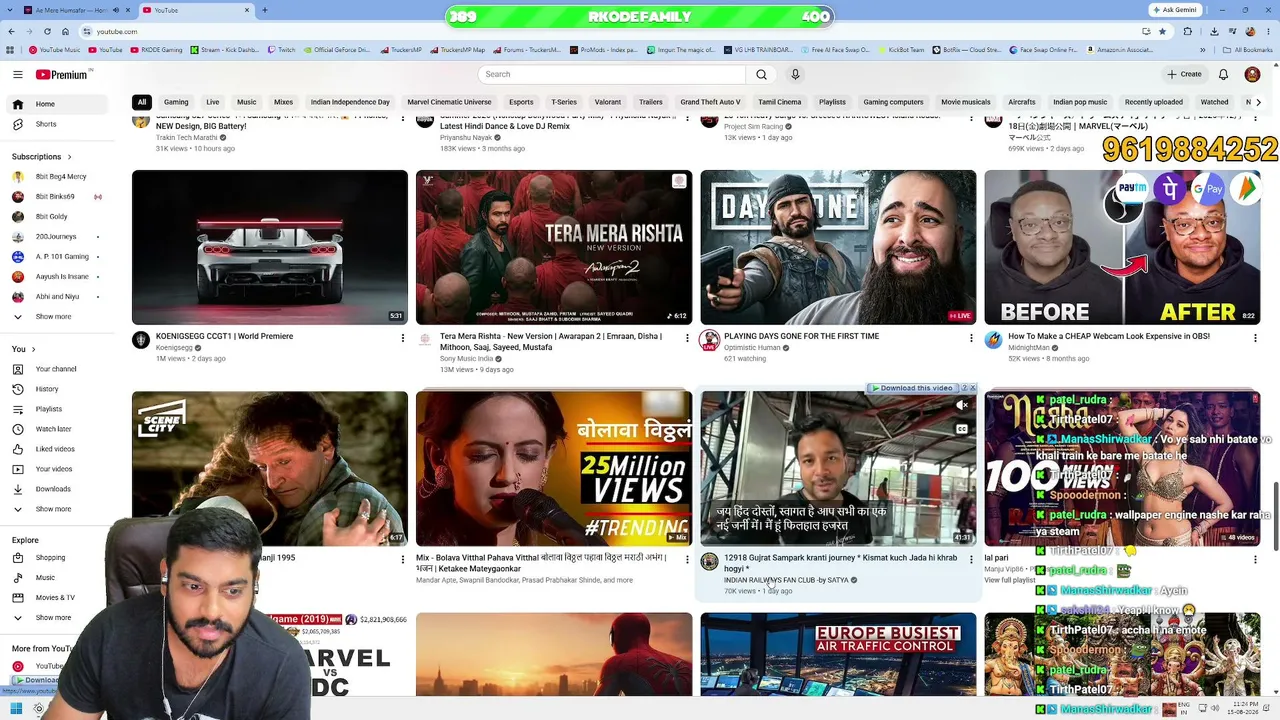Select the Gaming category chip
Image resolution: width=1280 pixels, height=720 pixels.
176,102
